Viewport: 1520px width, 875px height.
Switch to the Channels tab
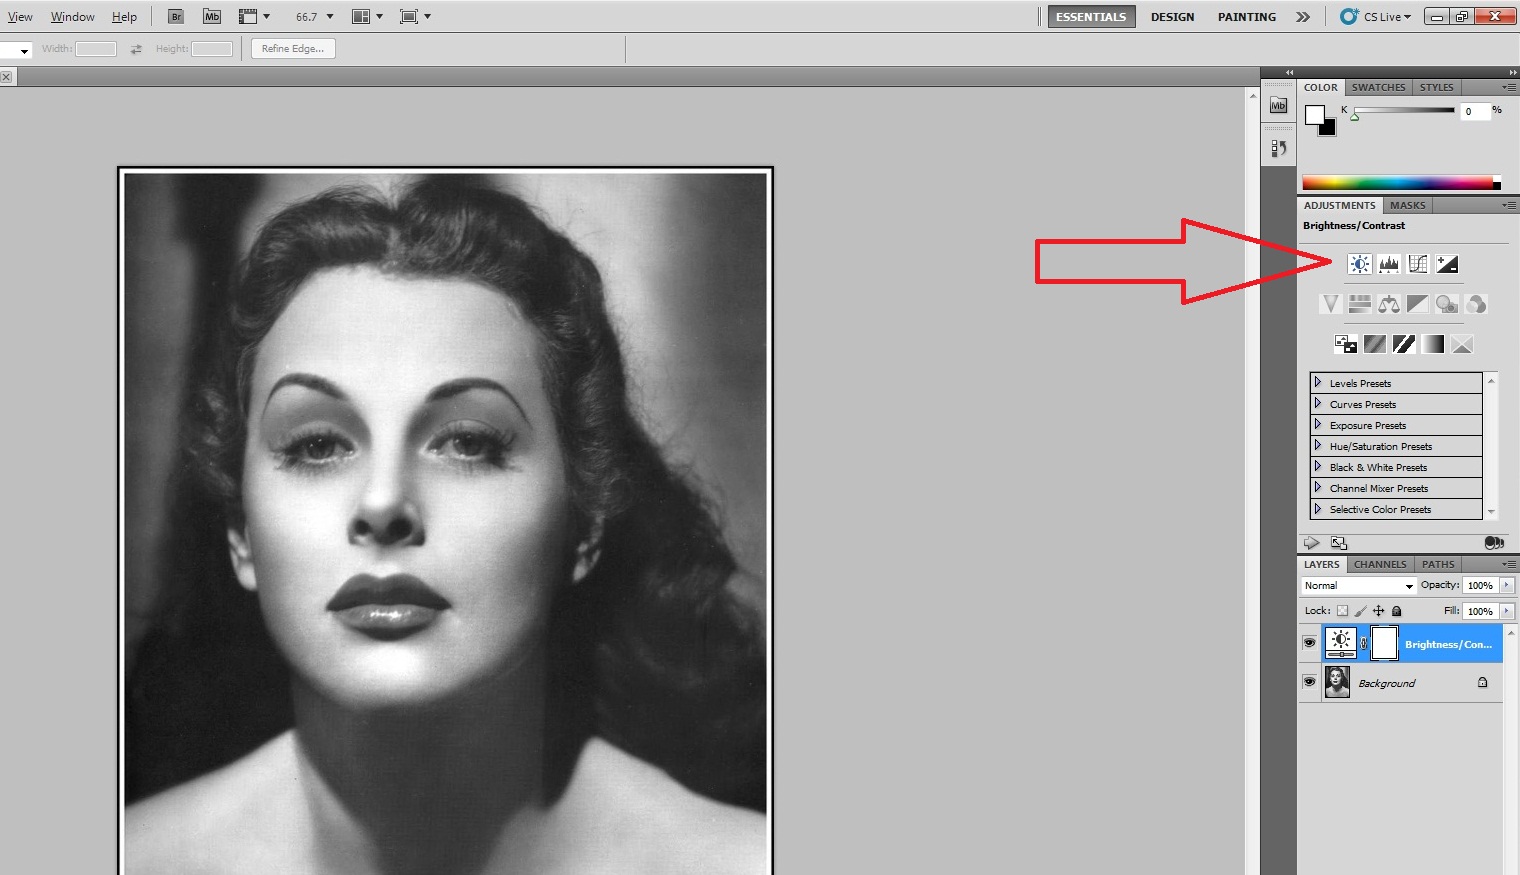tap(1380, 564)
